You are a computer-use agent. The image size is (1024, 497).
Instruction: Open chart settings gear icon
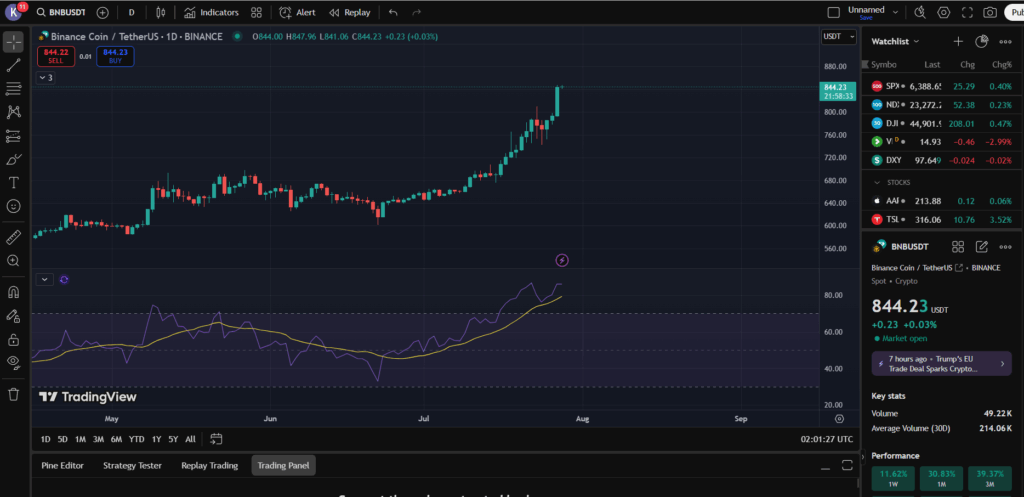(x=943, y=13)
